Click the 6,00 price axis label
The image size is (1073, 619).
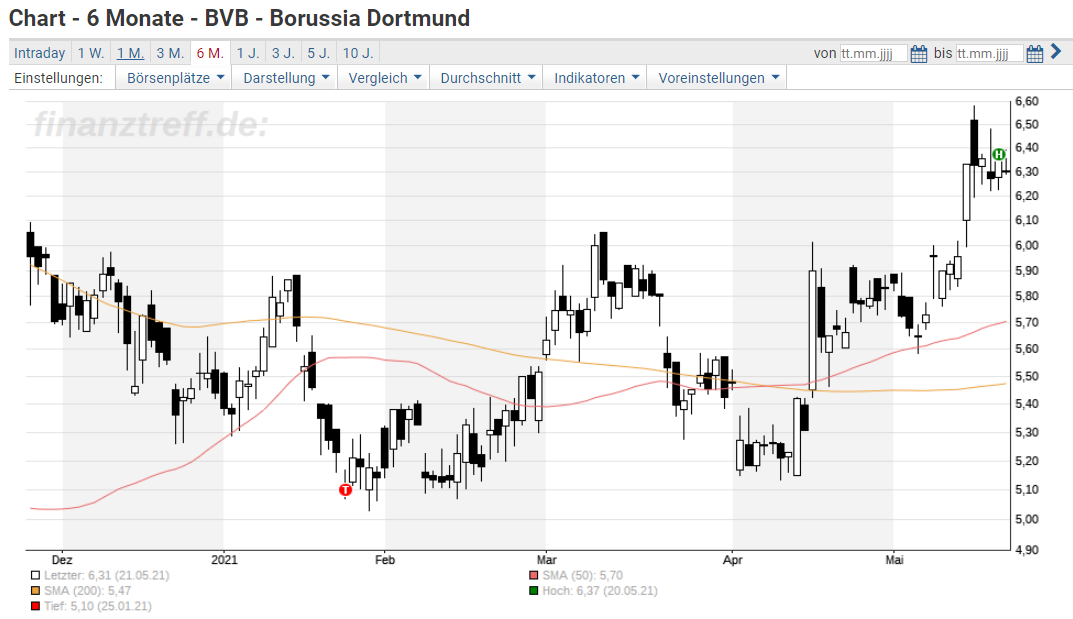[1026, 246]
